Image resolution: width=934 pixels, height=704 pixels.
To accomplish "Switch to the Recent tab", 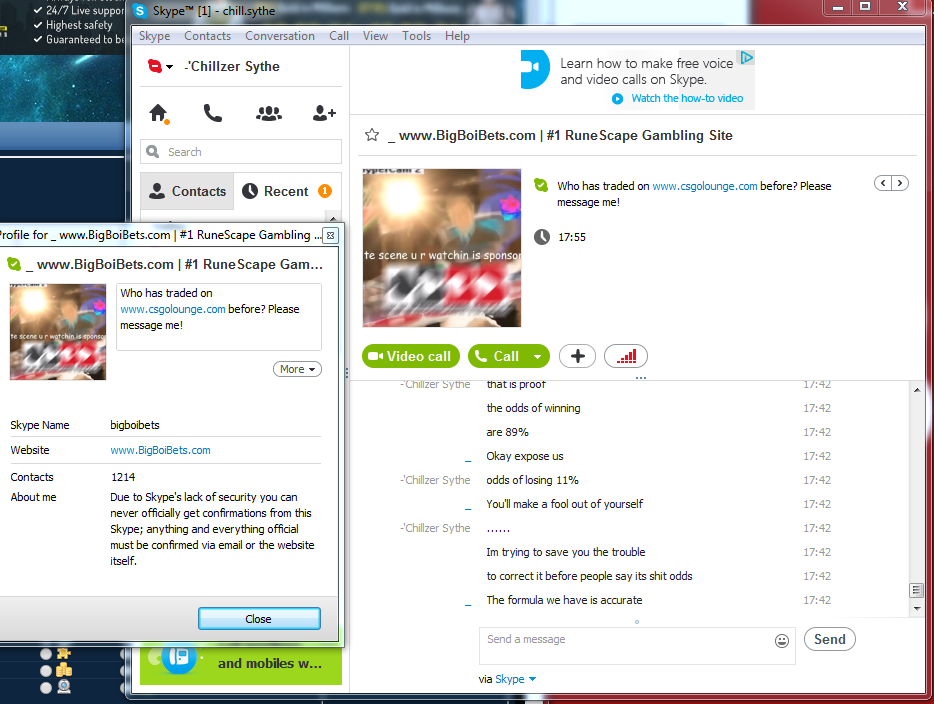I will tap(287, 191).
